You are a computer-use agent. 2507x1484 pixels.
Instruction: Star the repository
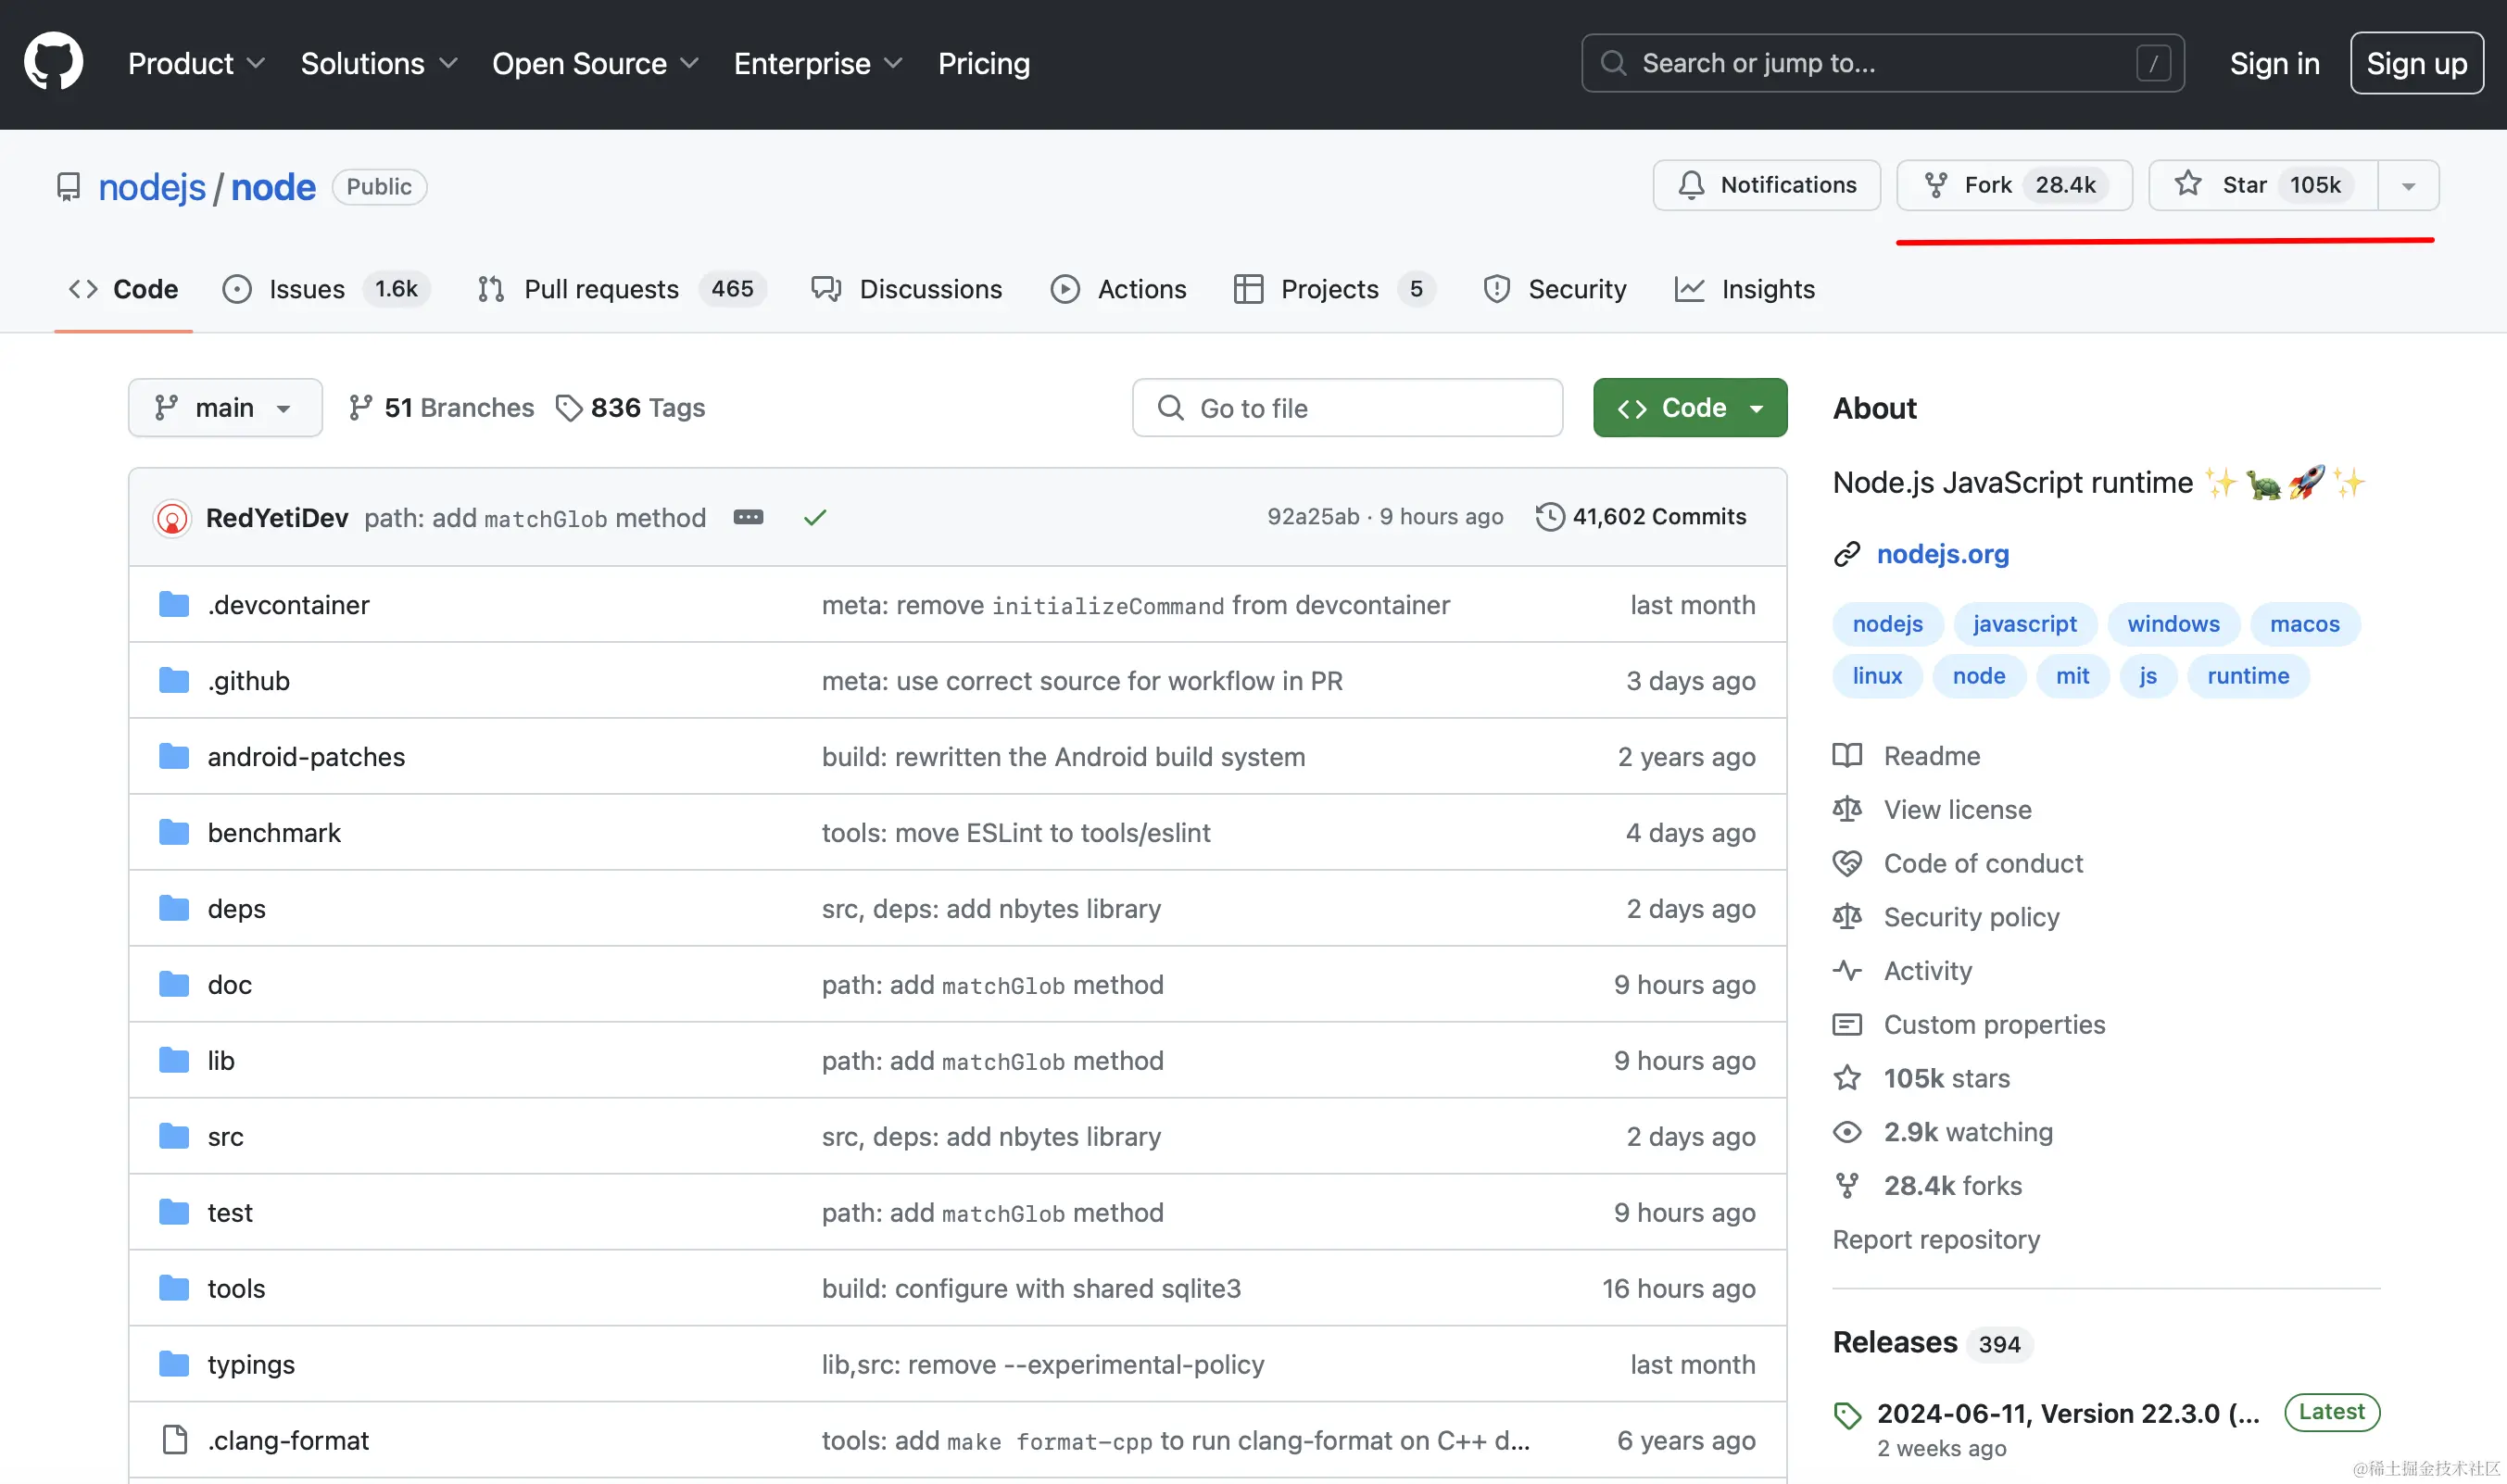click(x=2262, y=185)
